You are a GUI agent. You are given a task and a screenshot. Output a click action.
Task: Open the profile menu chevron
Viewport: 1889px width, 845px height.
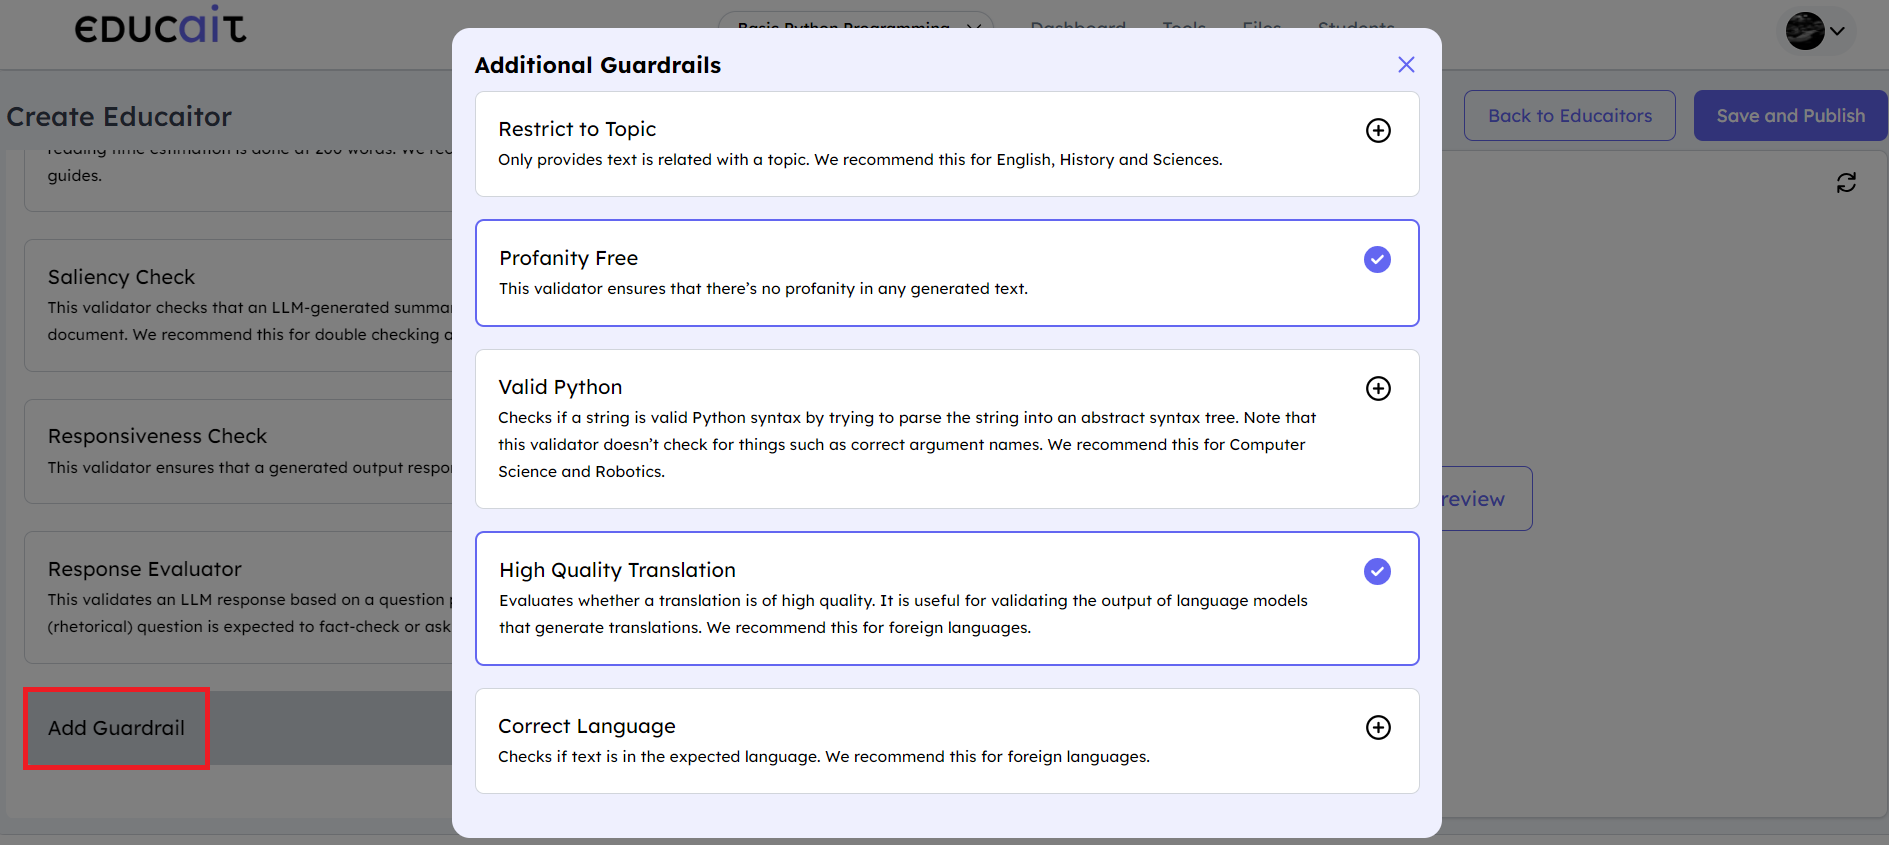click(1837, 31)
